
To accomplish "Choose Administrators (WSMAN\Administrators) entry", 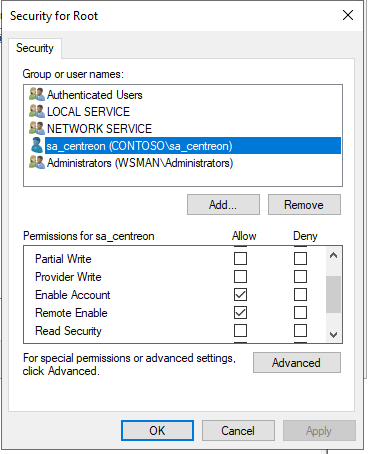I will pyautogui.click(x=140, y=163).
